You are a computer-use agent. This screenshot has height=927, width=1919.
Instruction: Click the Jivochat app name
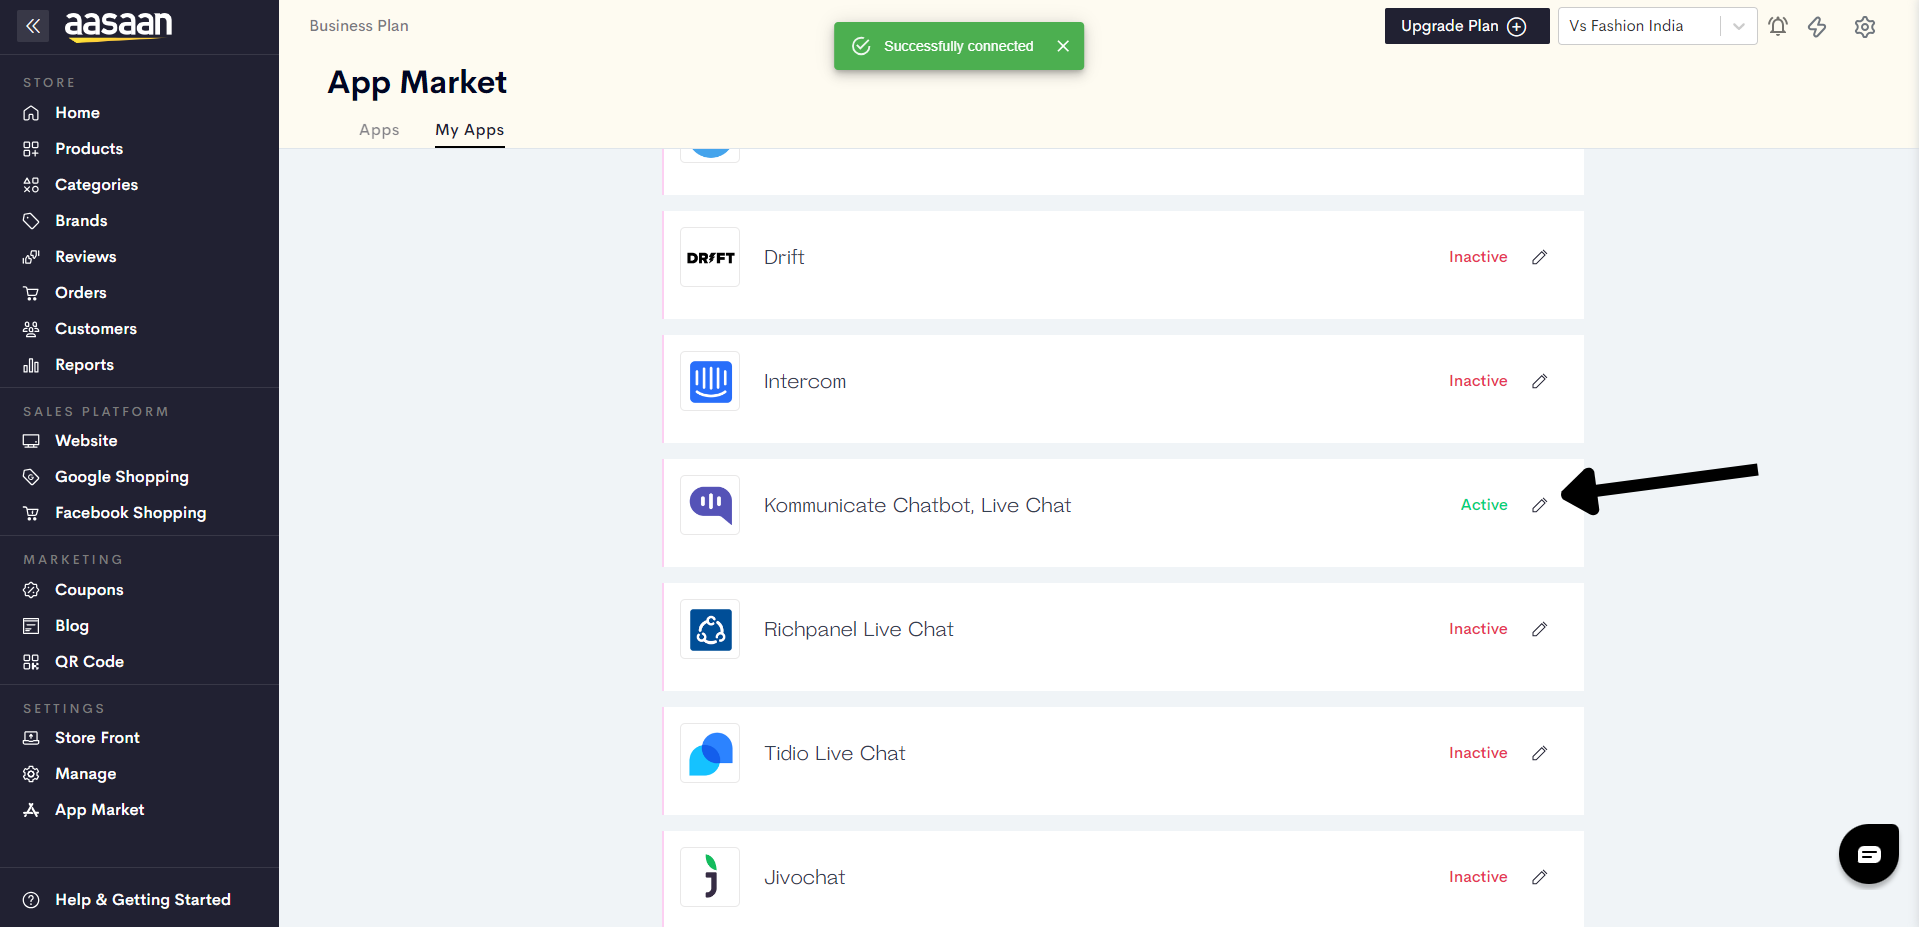[804, 877]
